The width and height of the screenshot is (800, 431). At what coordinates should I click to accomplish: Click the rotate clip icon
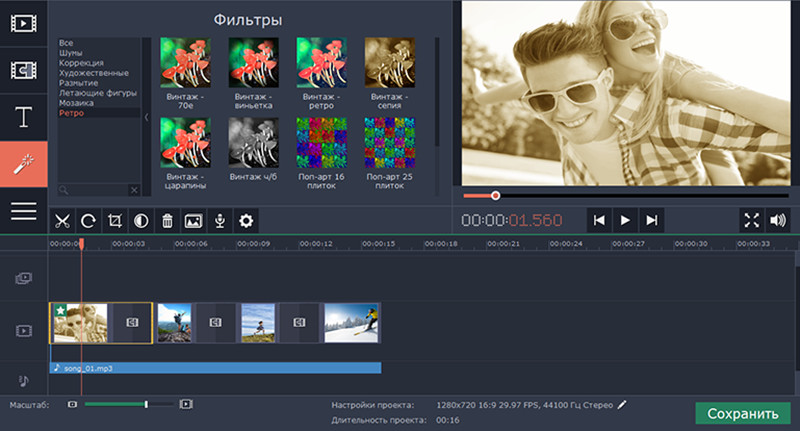click(88, 220)
